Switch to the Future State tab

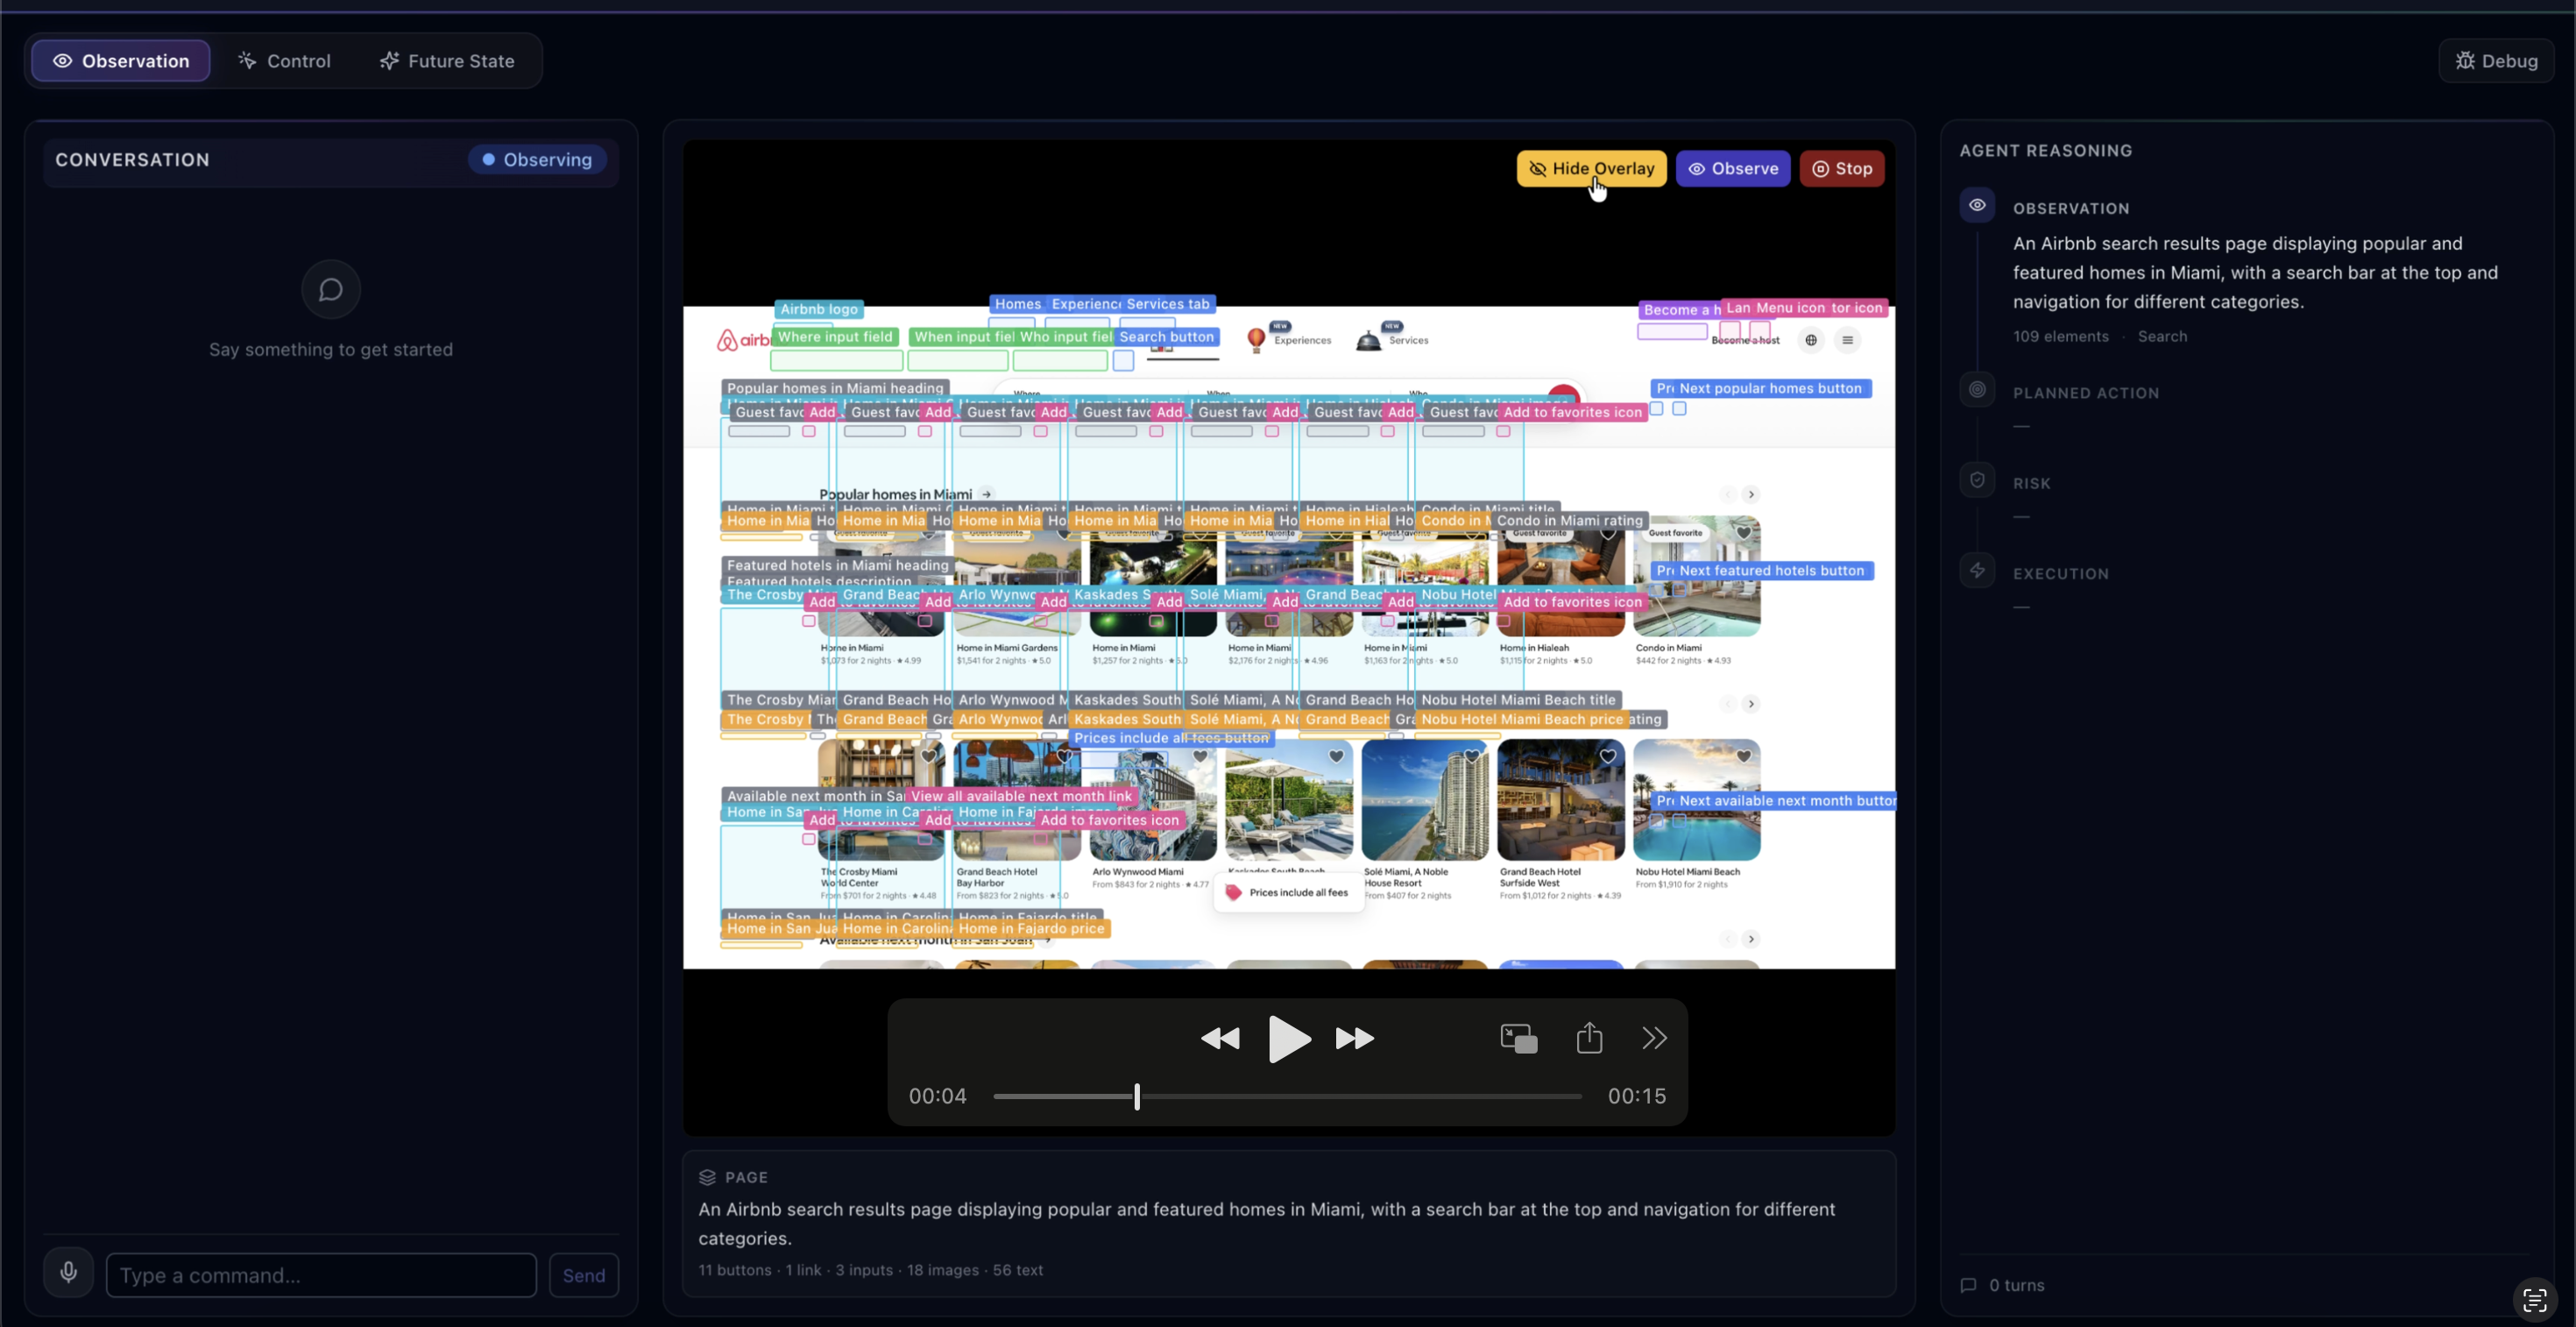coord(447,61)
